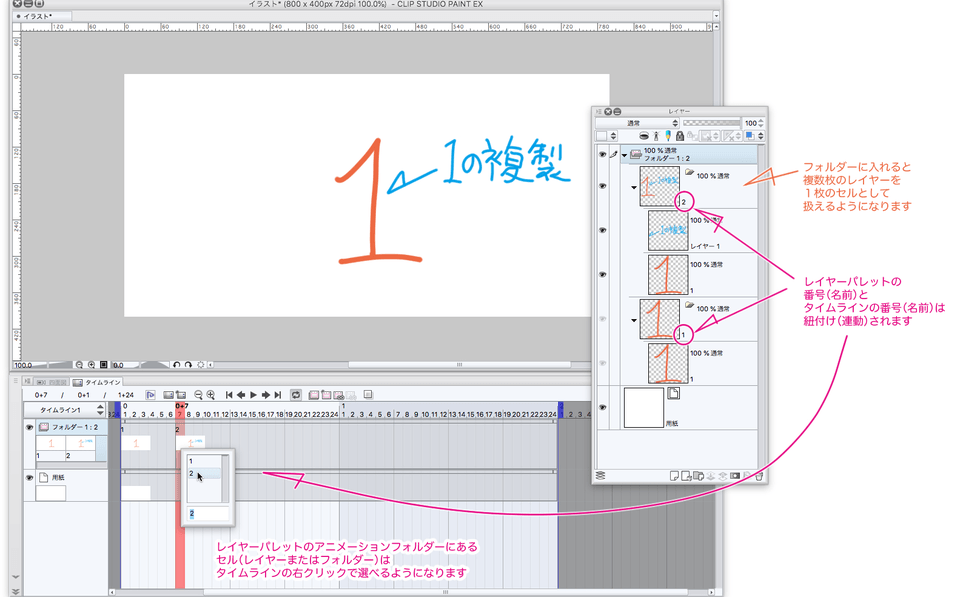Viewport: 960px width, 597px height.
Task: Toggle visibility of レイヤー 1 layer
Action: pos(602,230)
